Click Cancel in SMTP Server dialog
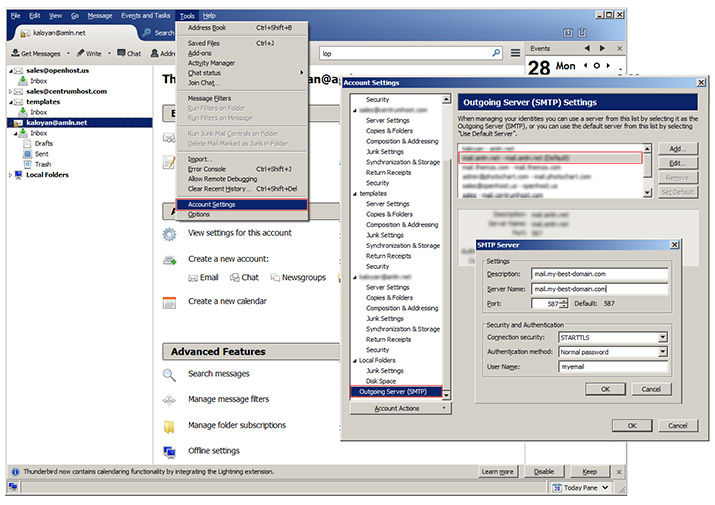715x505 pixels. click(x=651, y=389)
